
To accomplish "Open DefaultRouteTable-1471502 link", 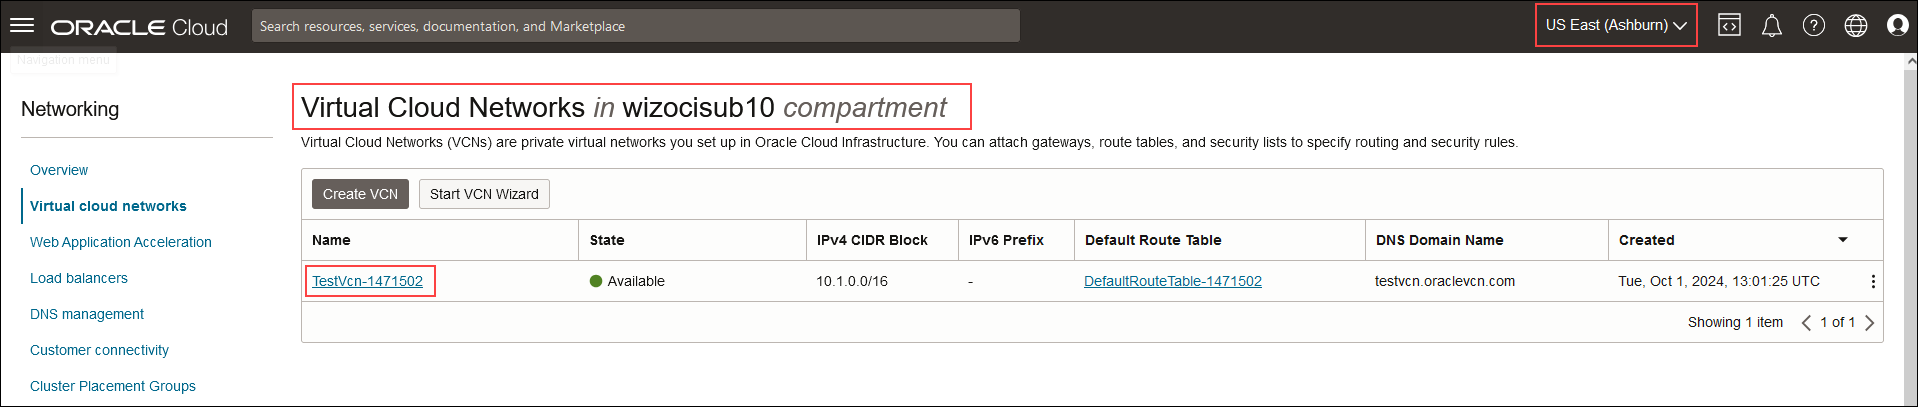I will (x=1173, y=281).
